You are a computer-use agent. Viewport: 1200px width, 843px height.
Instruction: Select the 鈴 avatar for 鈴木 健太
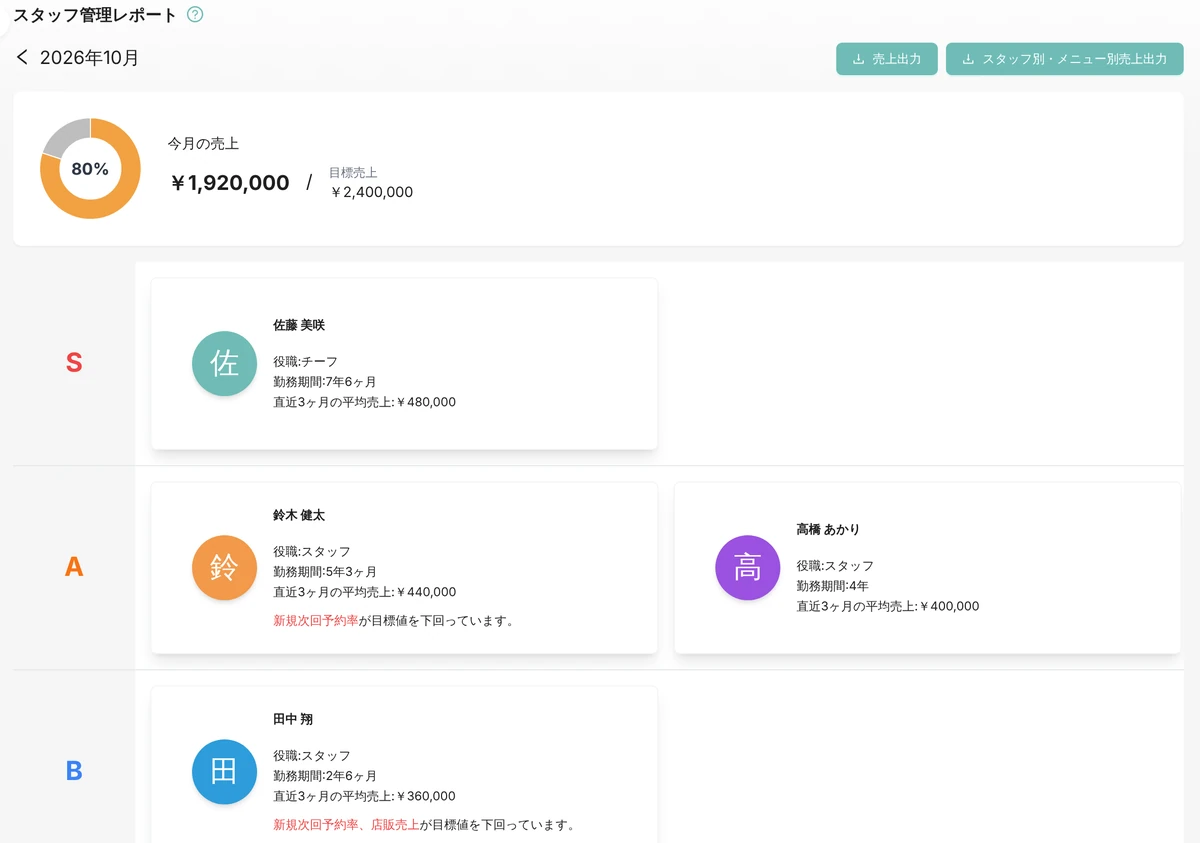(x=225, y=567)
